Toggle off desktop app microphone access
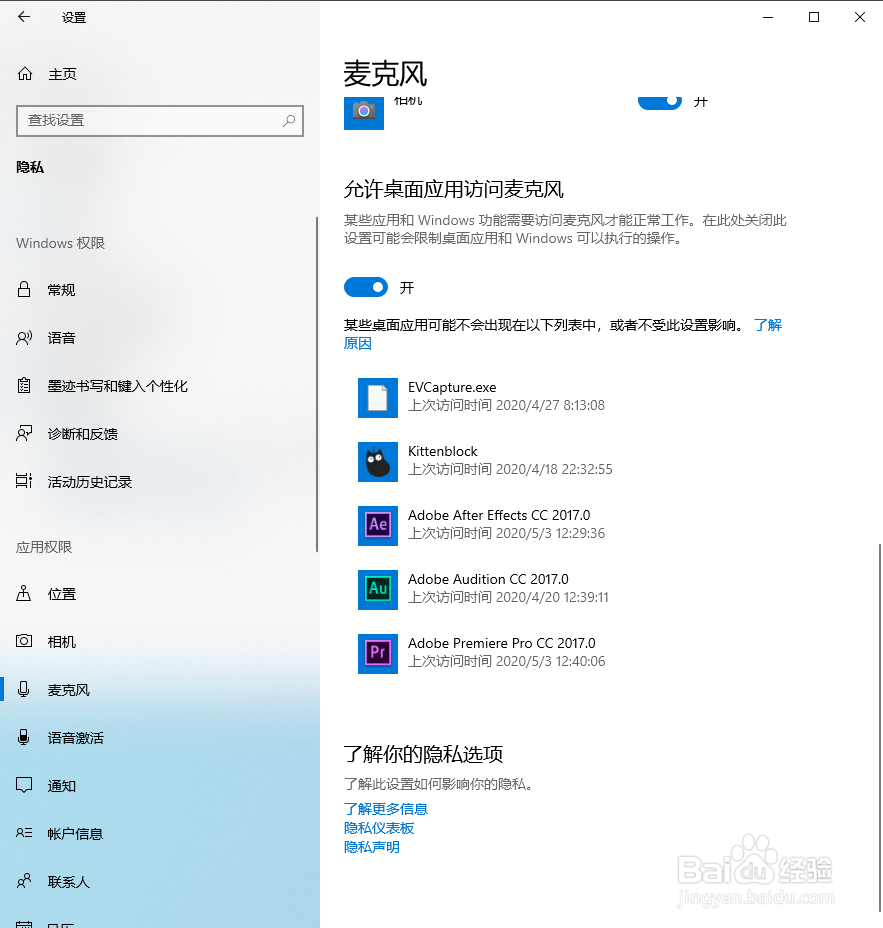 click(x=366, y=287)
